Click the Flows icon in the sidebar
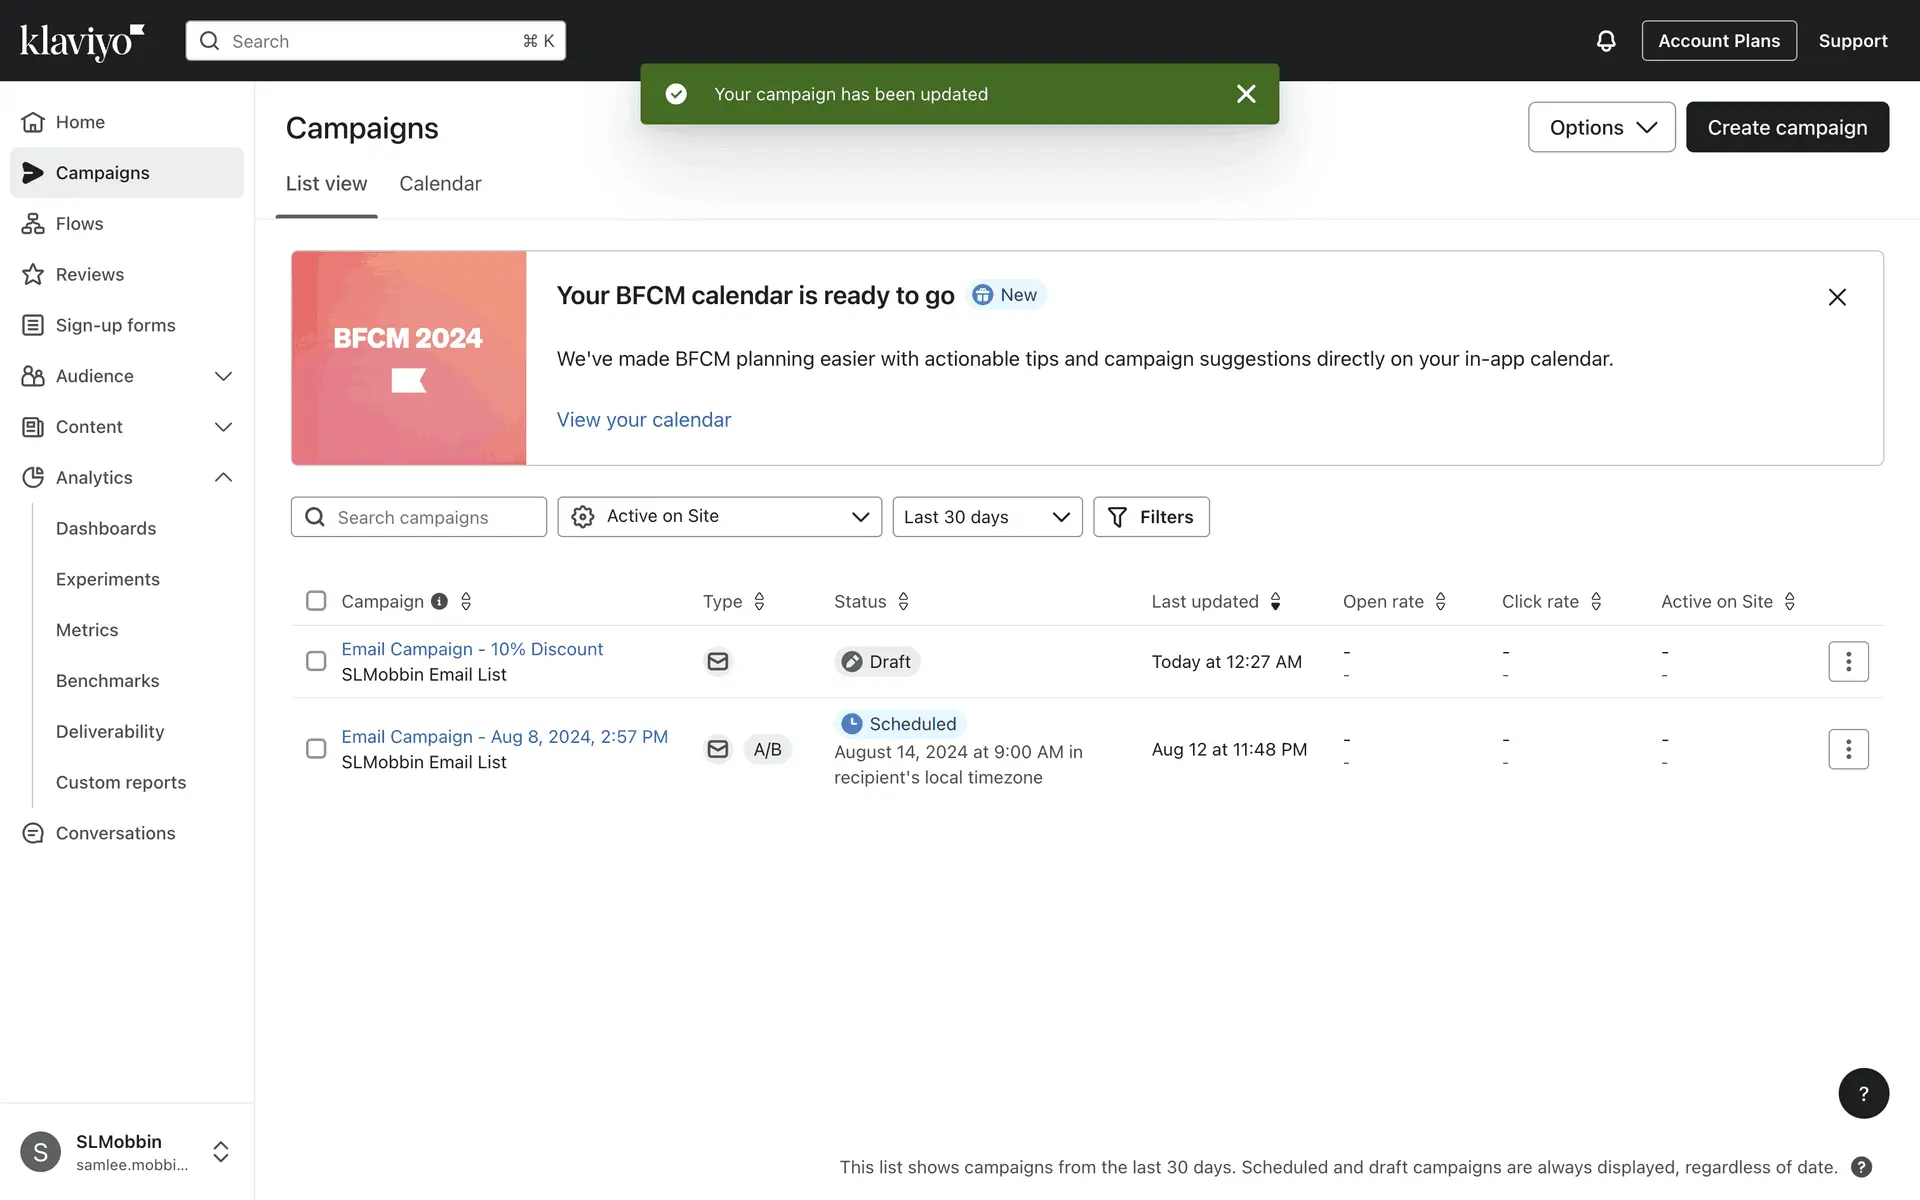 point(33,224)
